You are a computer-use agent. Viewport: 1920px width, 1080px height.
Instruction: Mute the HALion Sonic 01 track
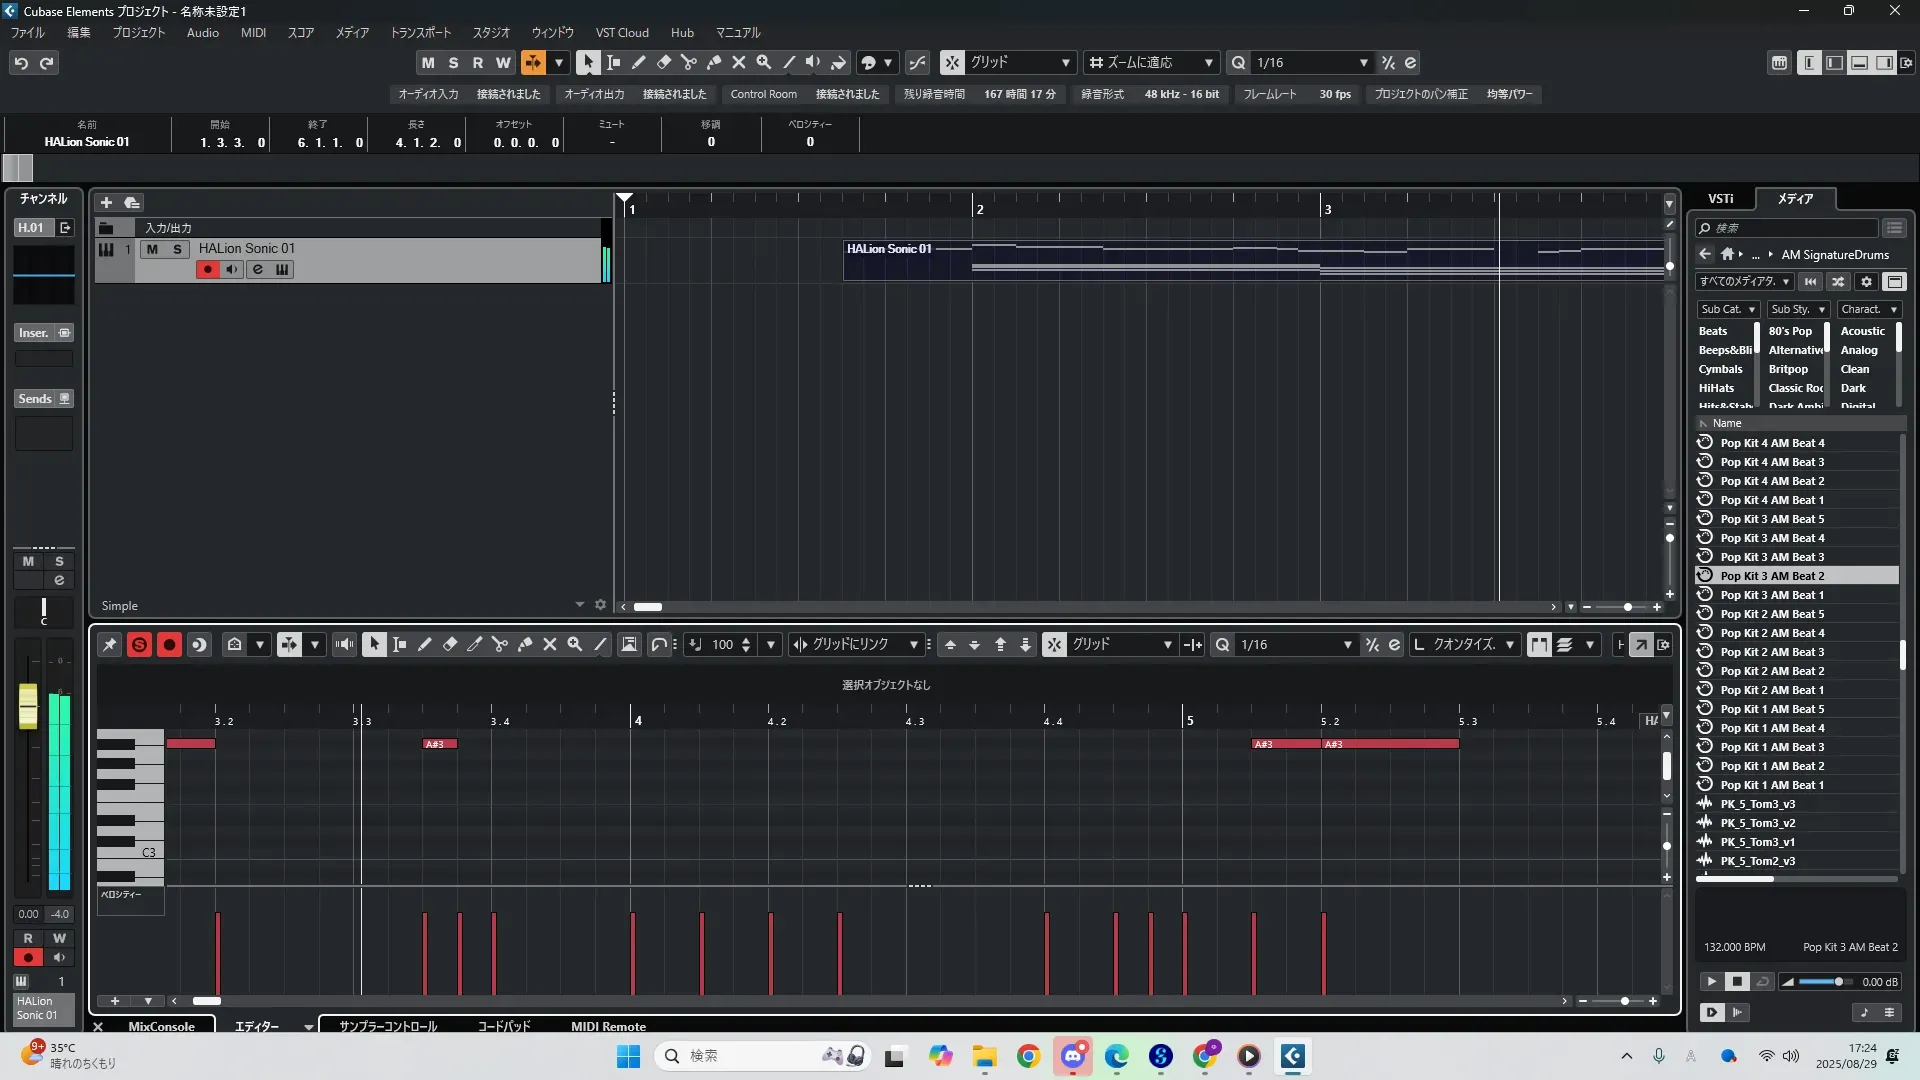[152, 249]
